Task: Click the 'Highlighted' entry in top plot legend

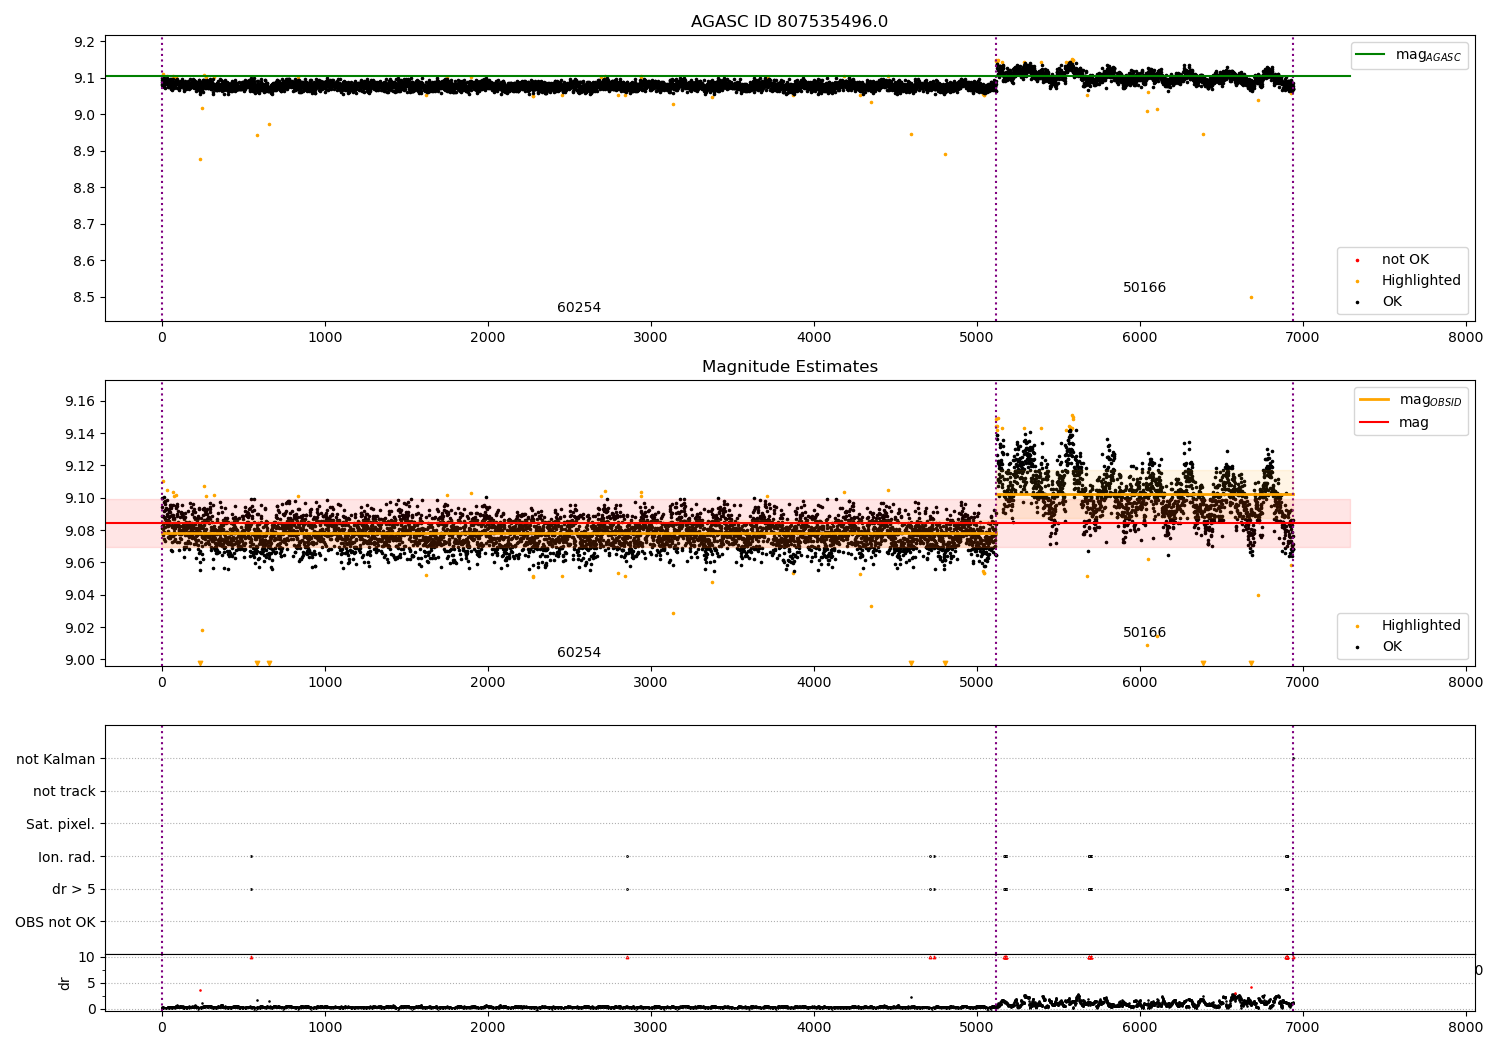Action: pos(1420,281)
